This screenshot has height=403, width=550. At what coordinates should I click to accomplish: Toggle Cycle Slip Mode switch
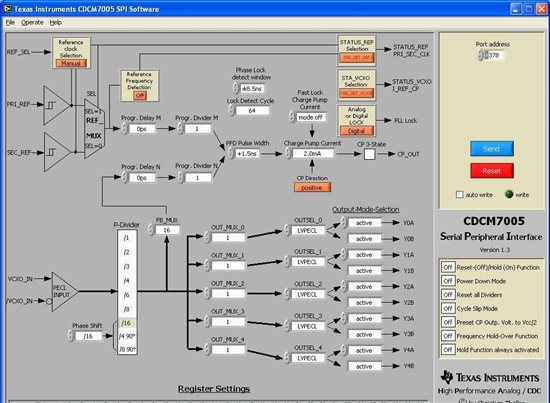pyautogui.click(x=448, y=308)
